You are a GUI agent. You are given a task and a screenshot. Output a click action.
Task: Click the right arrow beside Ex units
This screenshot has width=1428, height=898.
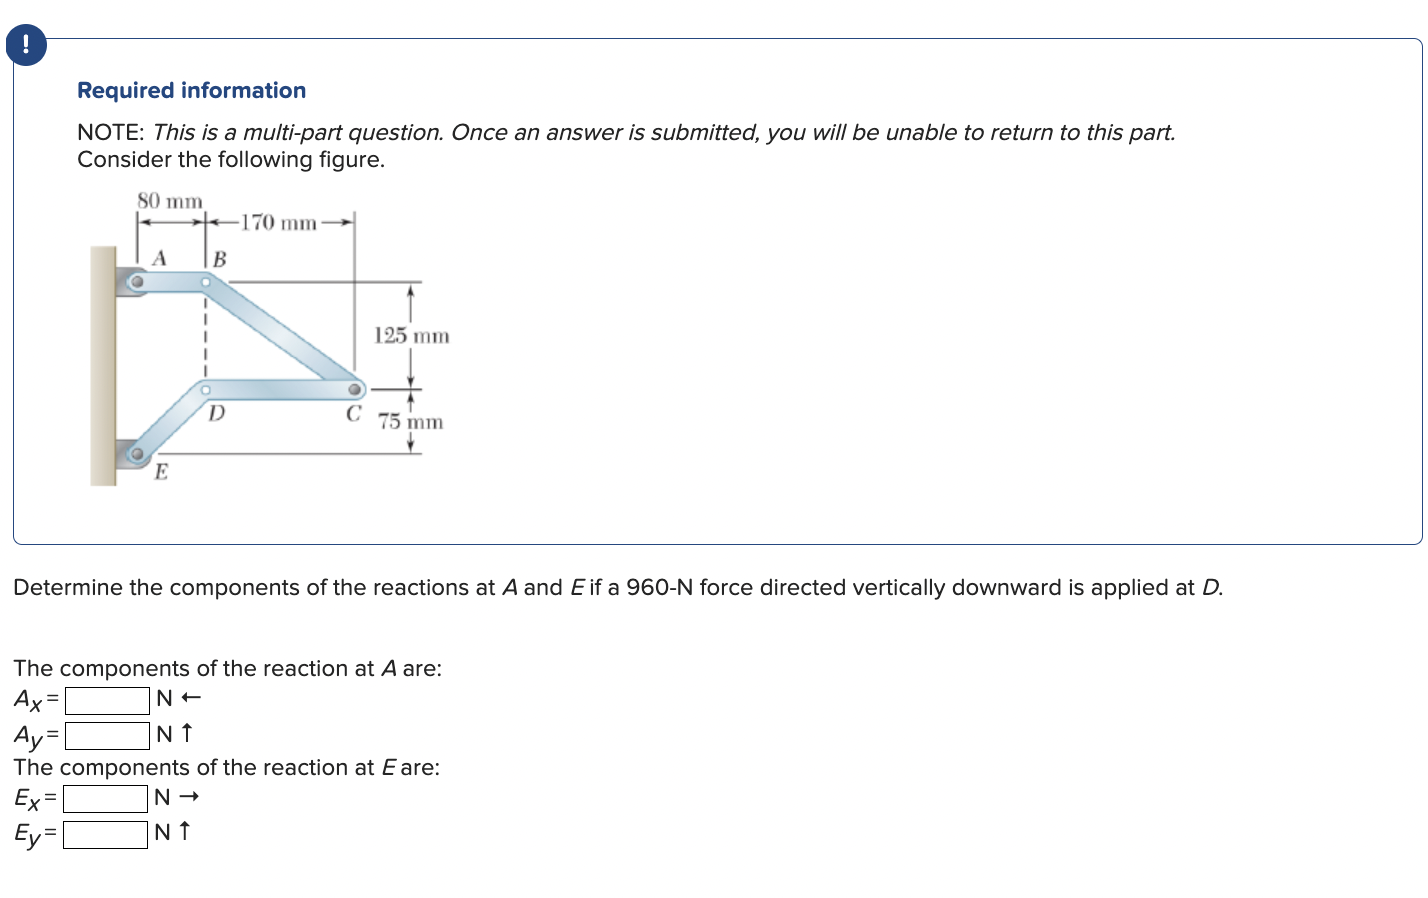pyautogui.click(x=192, y=798)
